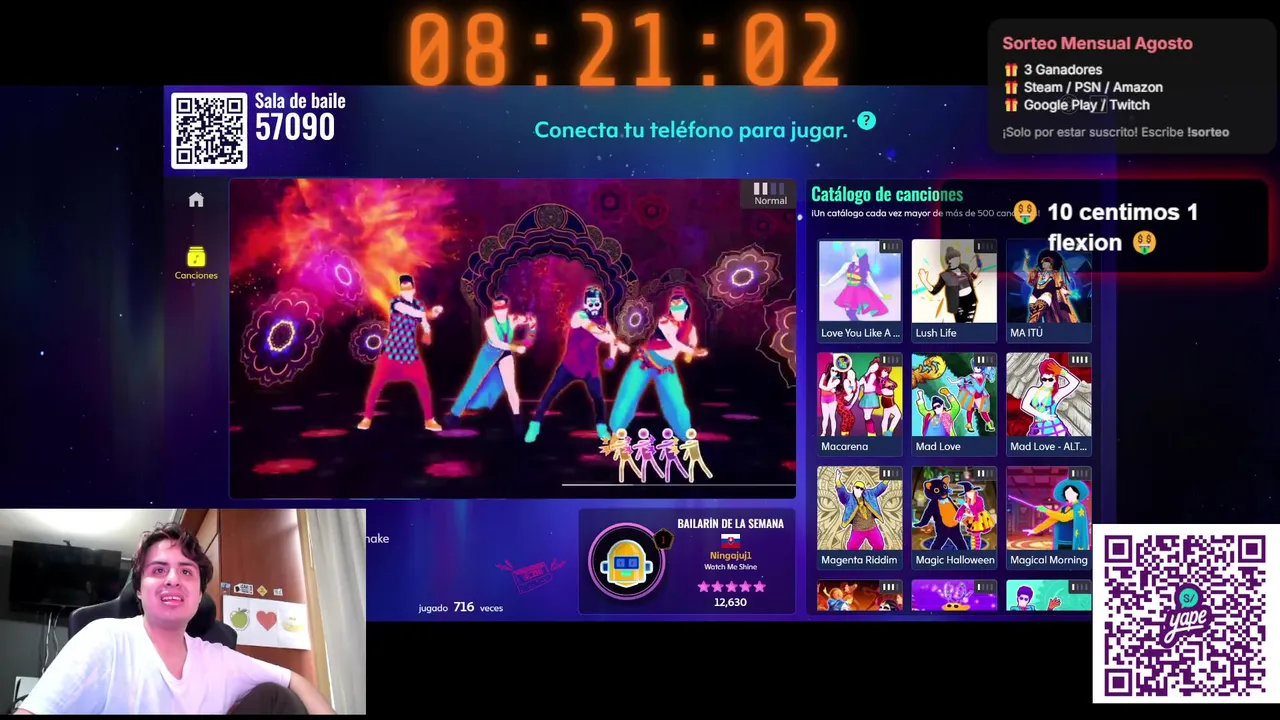The height and width of the screenshot is (720, 1280).
Task: Click the Conecta tu teléfono para jugar text
Action: point(690,130)
